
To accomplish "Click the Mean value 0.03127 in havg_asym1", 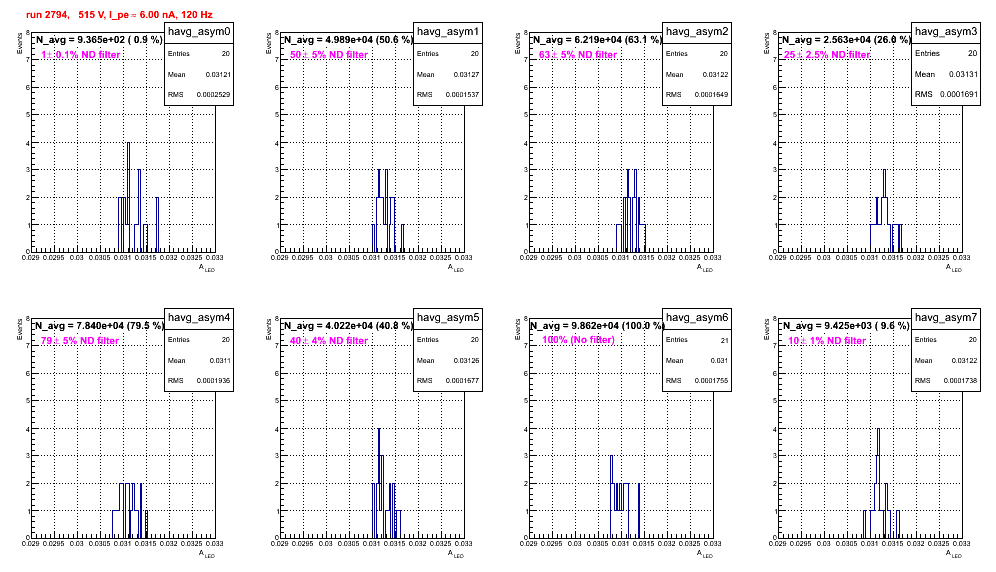I will click(467, 74).
